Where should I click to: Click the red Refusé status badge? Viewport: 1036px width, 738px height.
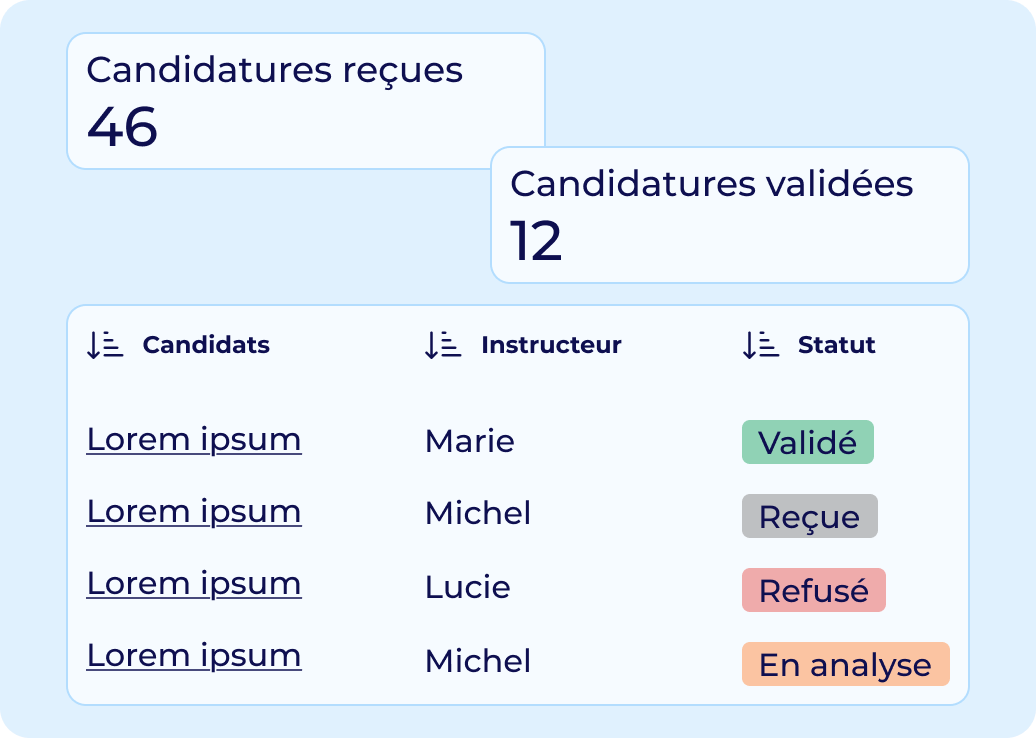(x=814, y=590)
